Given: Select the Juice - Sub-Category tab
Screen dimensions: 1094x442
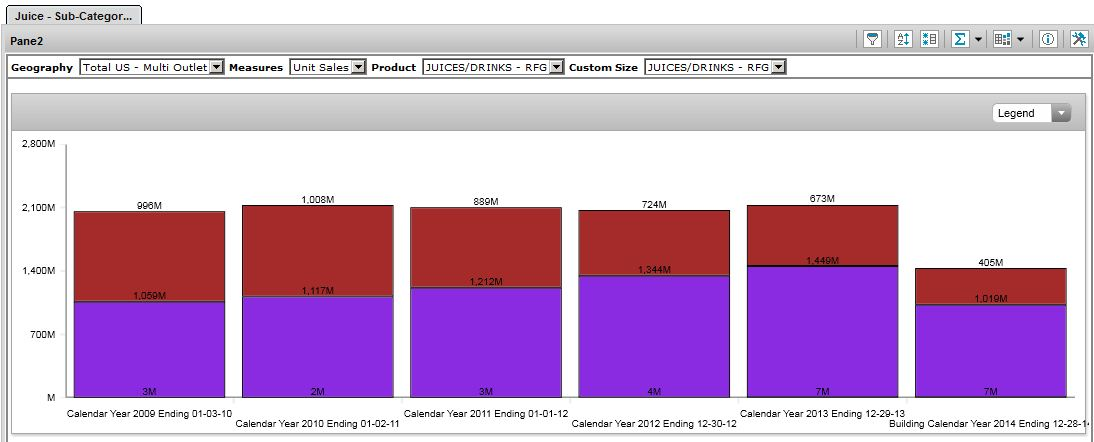Looking at the screenshot, I should [70, 15].
